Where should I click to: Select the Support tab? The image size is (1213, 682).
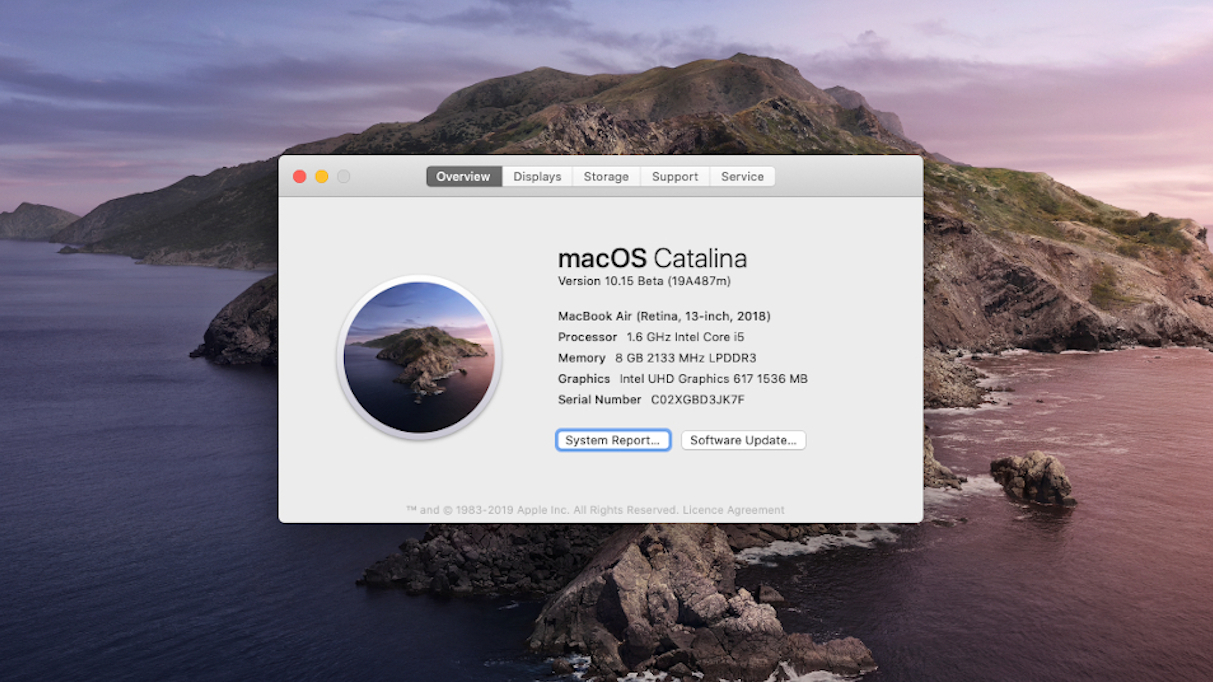tap(675, 177)
